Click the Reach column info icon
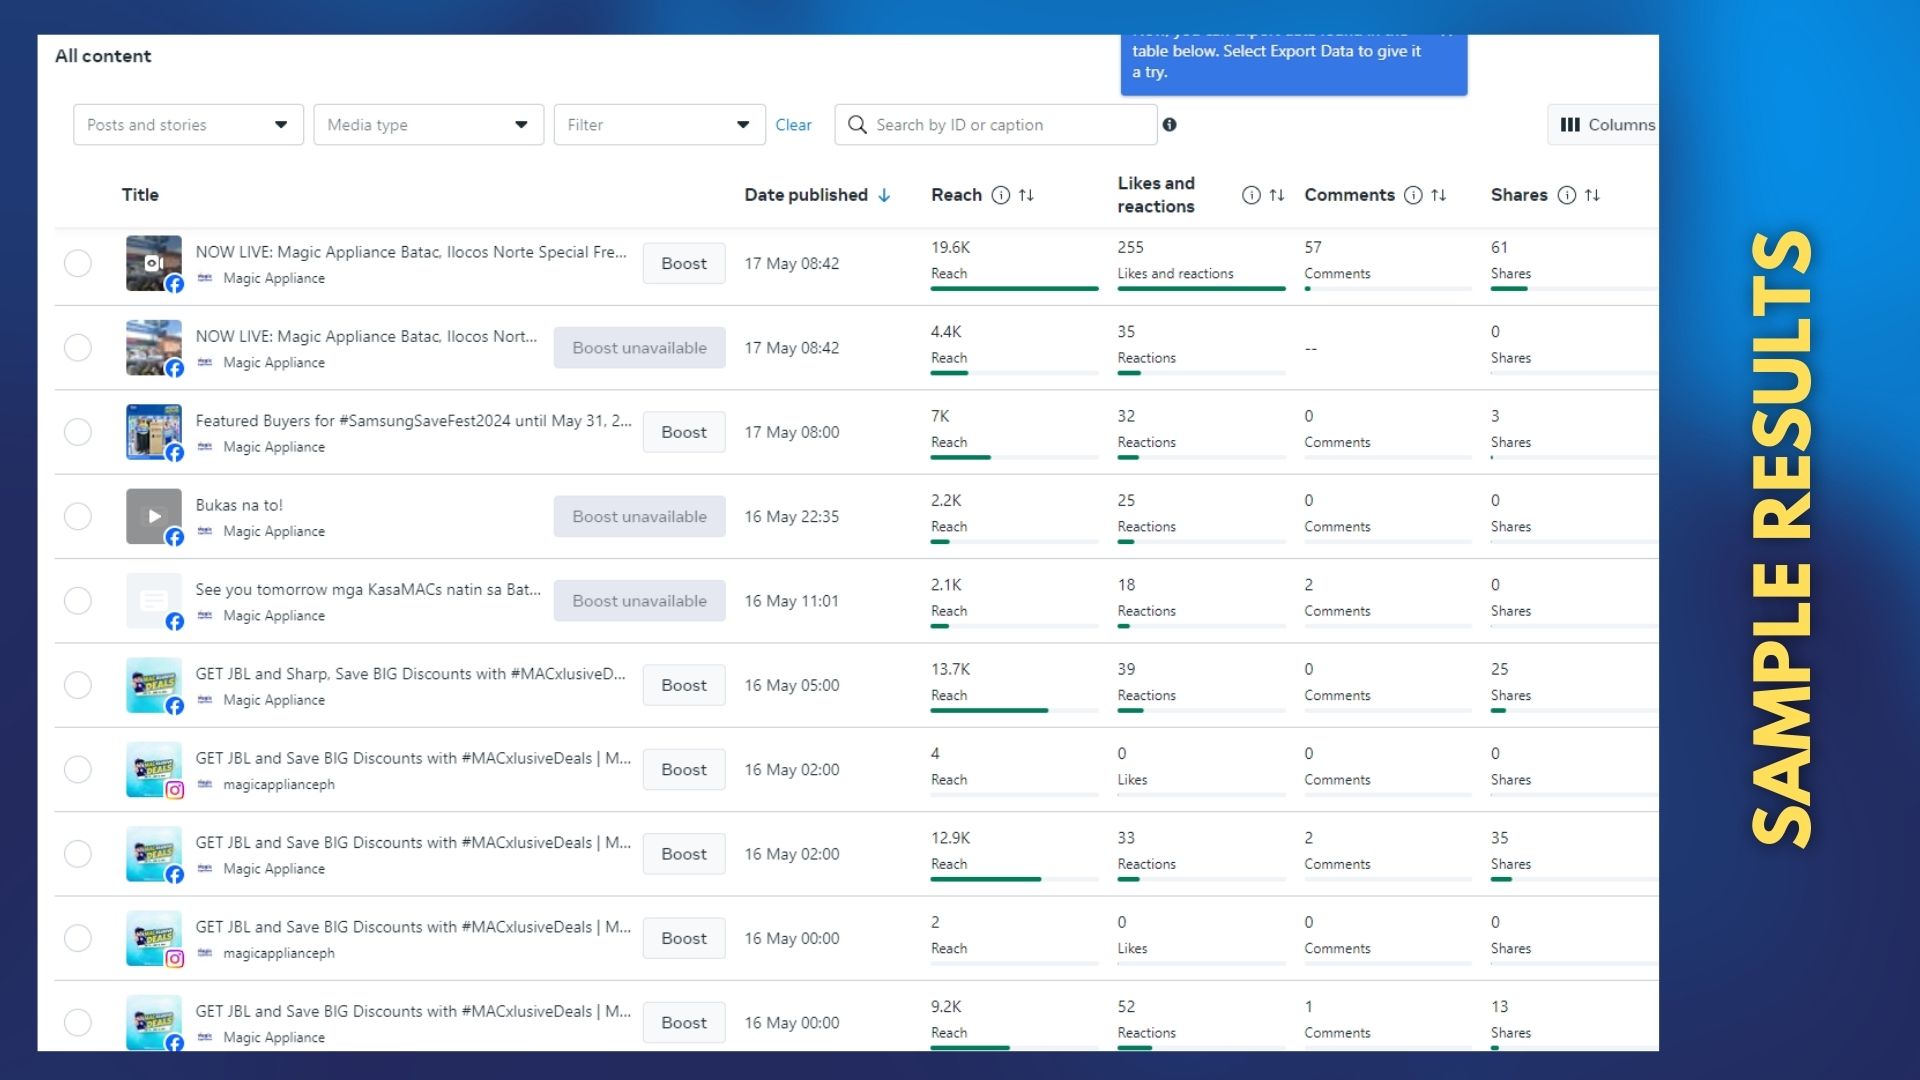 pyautogui.click(x=1000, y=195)
